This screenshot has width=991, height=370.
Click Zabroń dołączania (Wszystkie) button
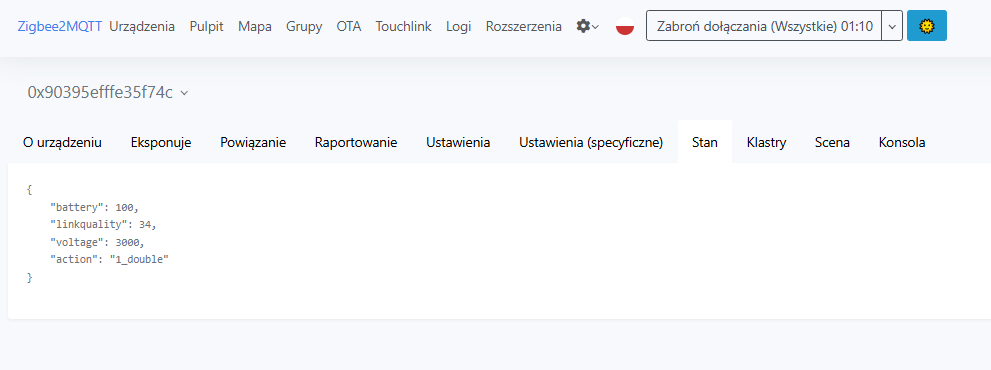[x=764, y=26]
